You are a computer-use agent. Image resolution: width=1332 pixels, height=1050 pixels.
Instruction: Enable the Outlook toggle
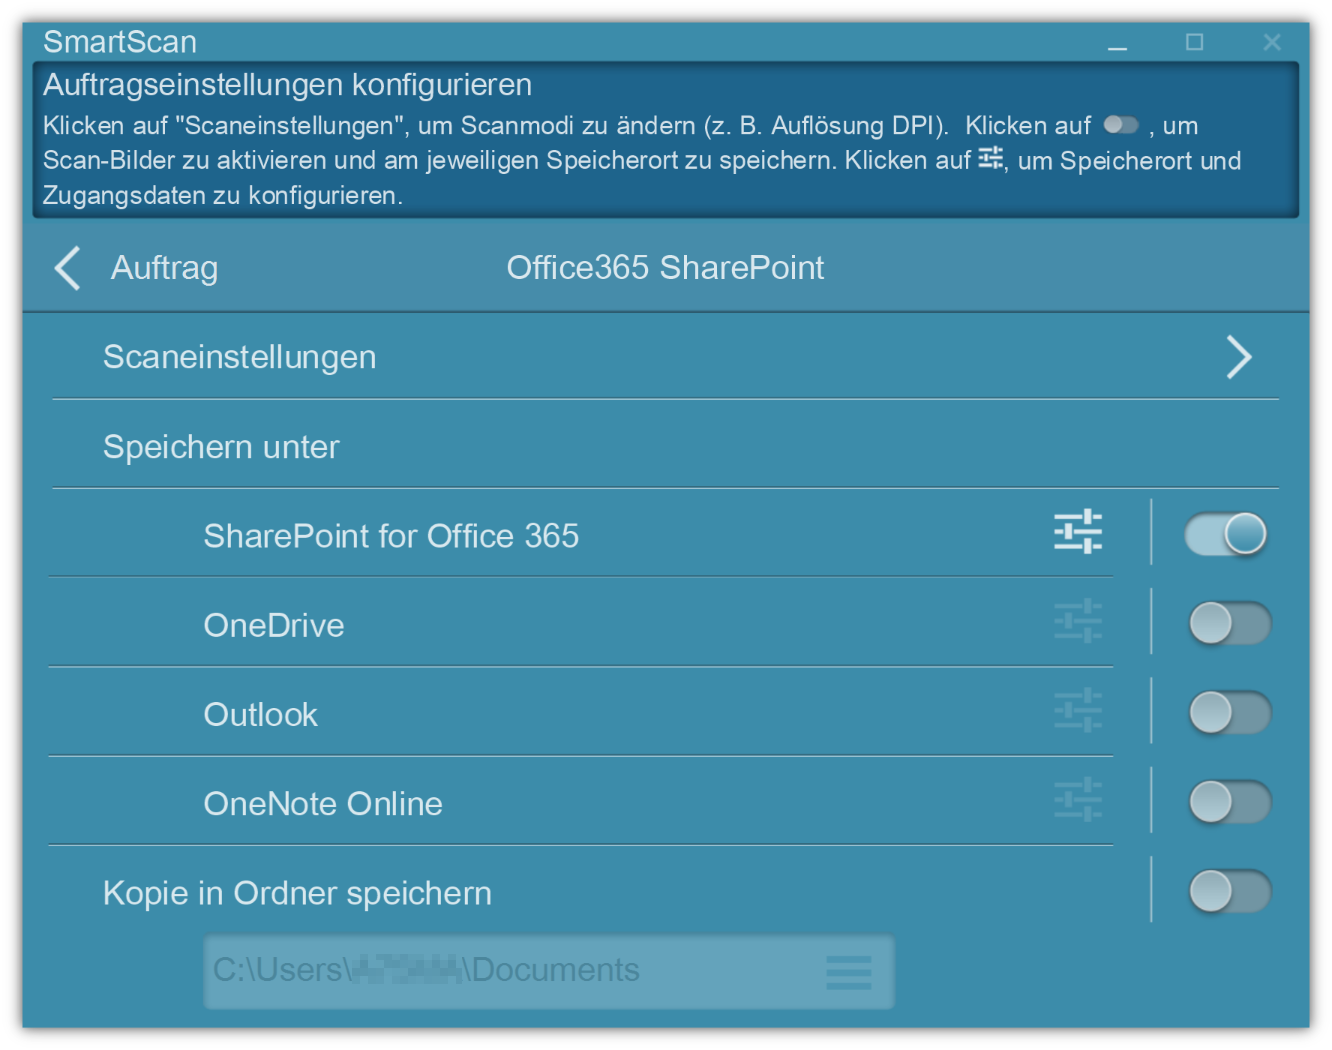coord(1229,713)
